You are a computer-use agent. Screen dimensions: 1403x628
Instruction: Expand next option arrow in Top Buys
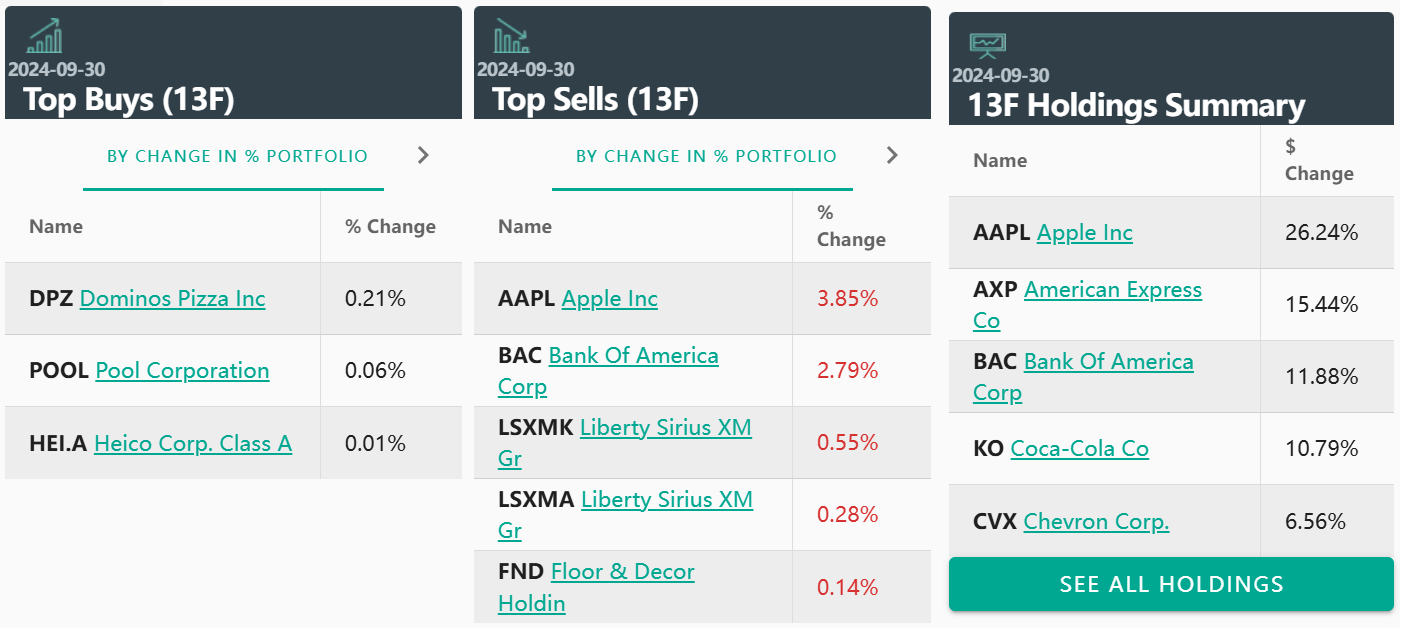423,155
